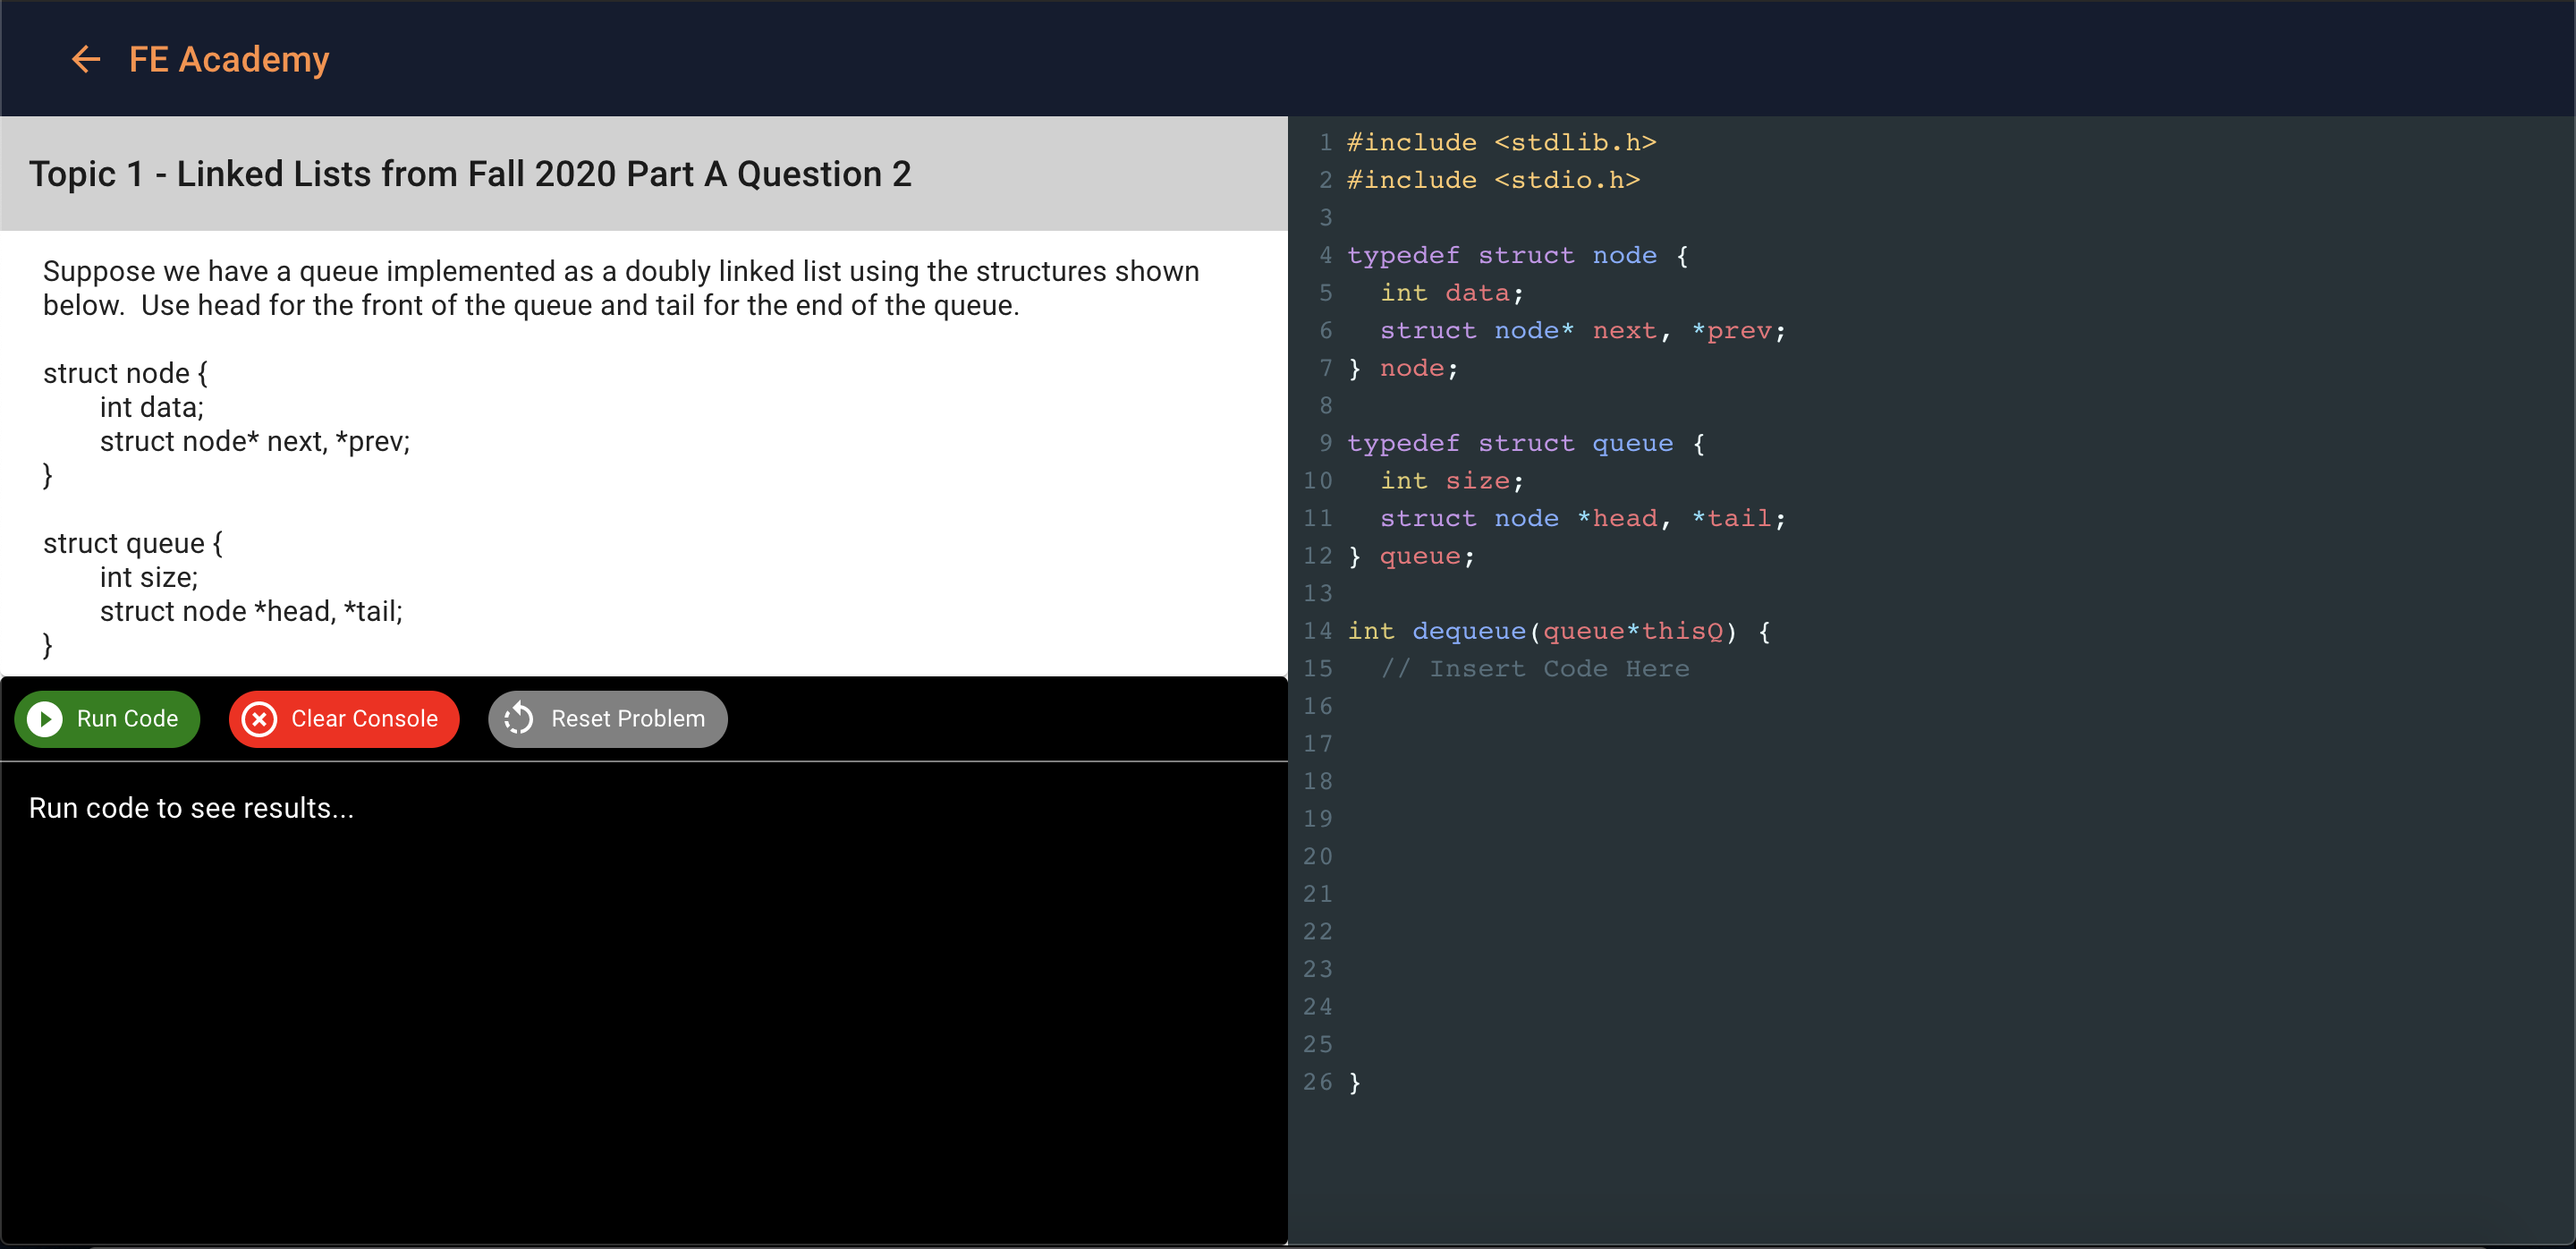Click the play icon inside Run Code
Image resolution: width=2576 pixels, height=1249 pixels.
tap(45, 719)
